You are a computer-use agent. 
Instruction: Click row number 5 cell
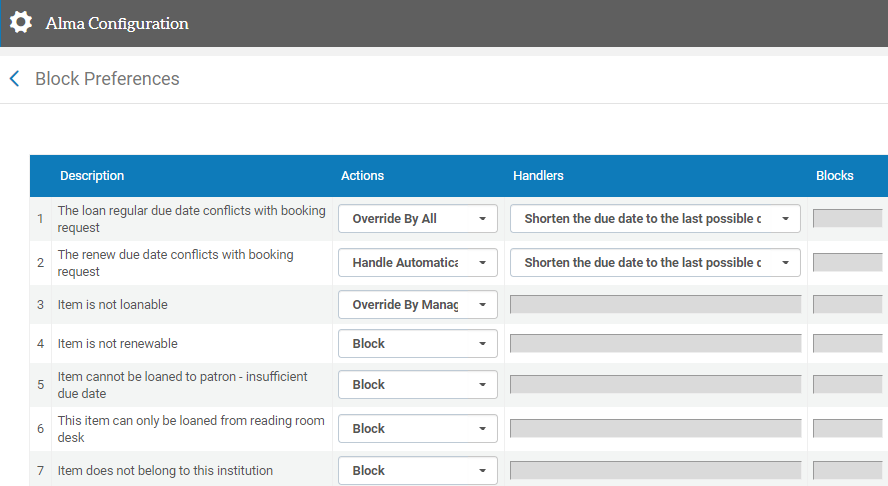tap(40, 385)
